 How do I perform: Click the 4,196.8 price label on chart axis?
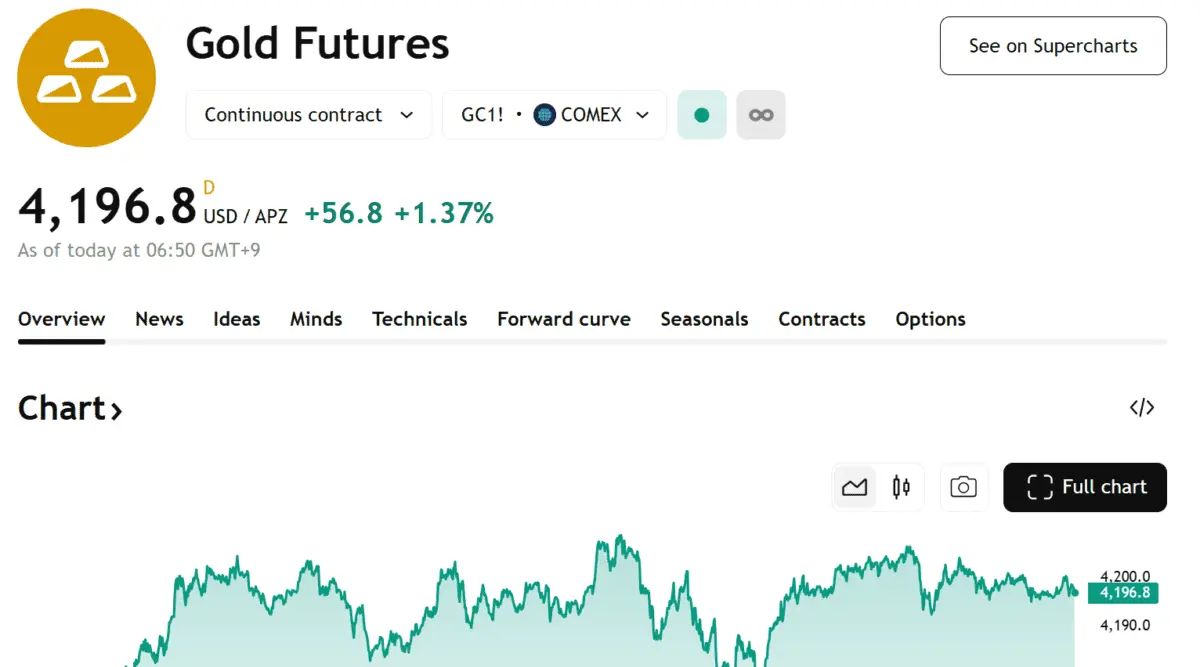click(x=1125, y=593)
